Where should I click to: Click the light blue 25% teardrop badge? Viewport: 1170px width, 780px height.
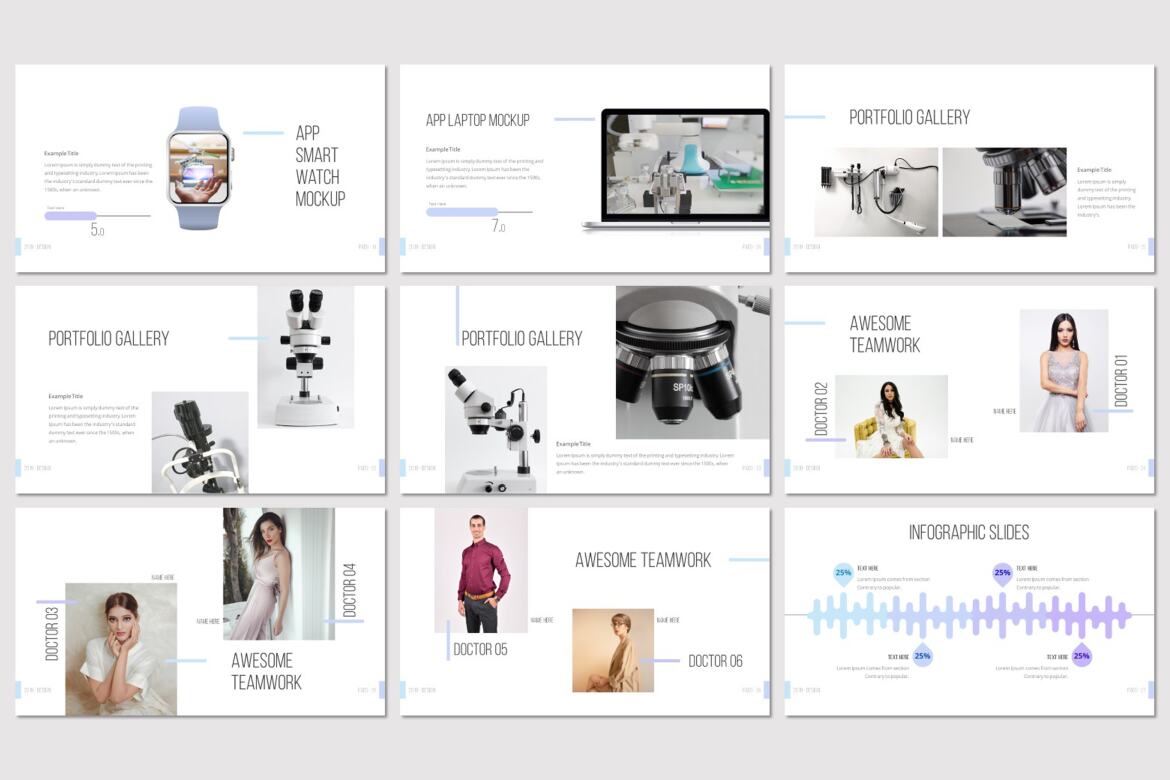(x=841, y=572)
